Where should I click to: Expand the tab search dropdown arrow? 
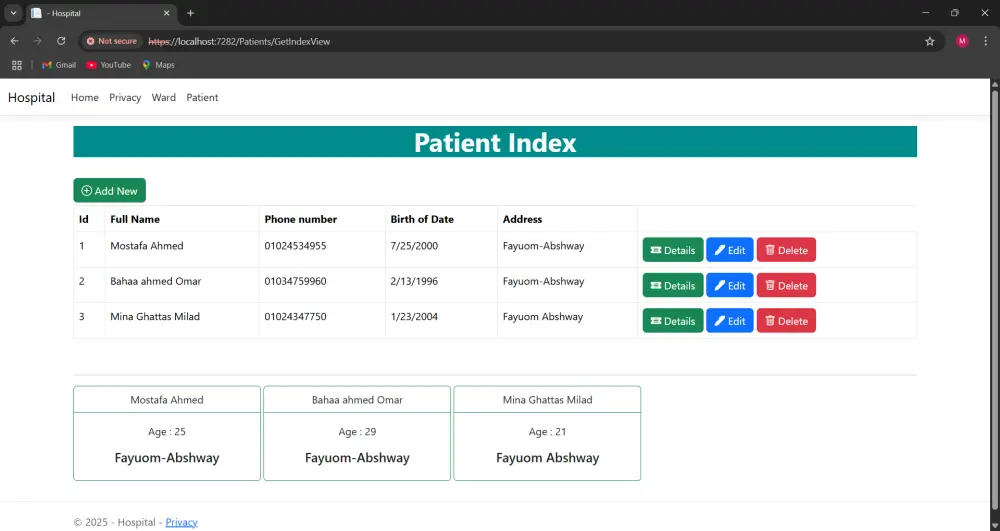[x=13, y=13]
